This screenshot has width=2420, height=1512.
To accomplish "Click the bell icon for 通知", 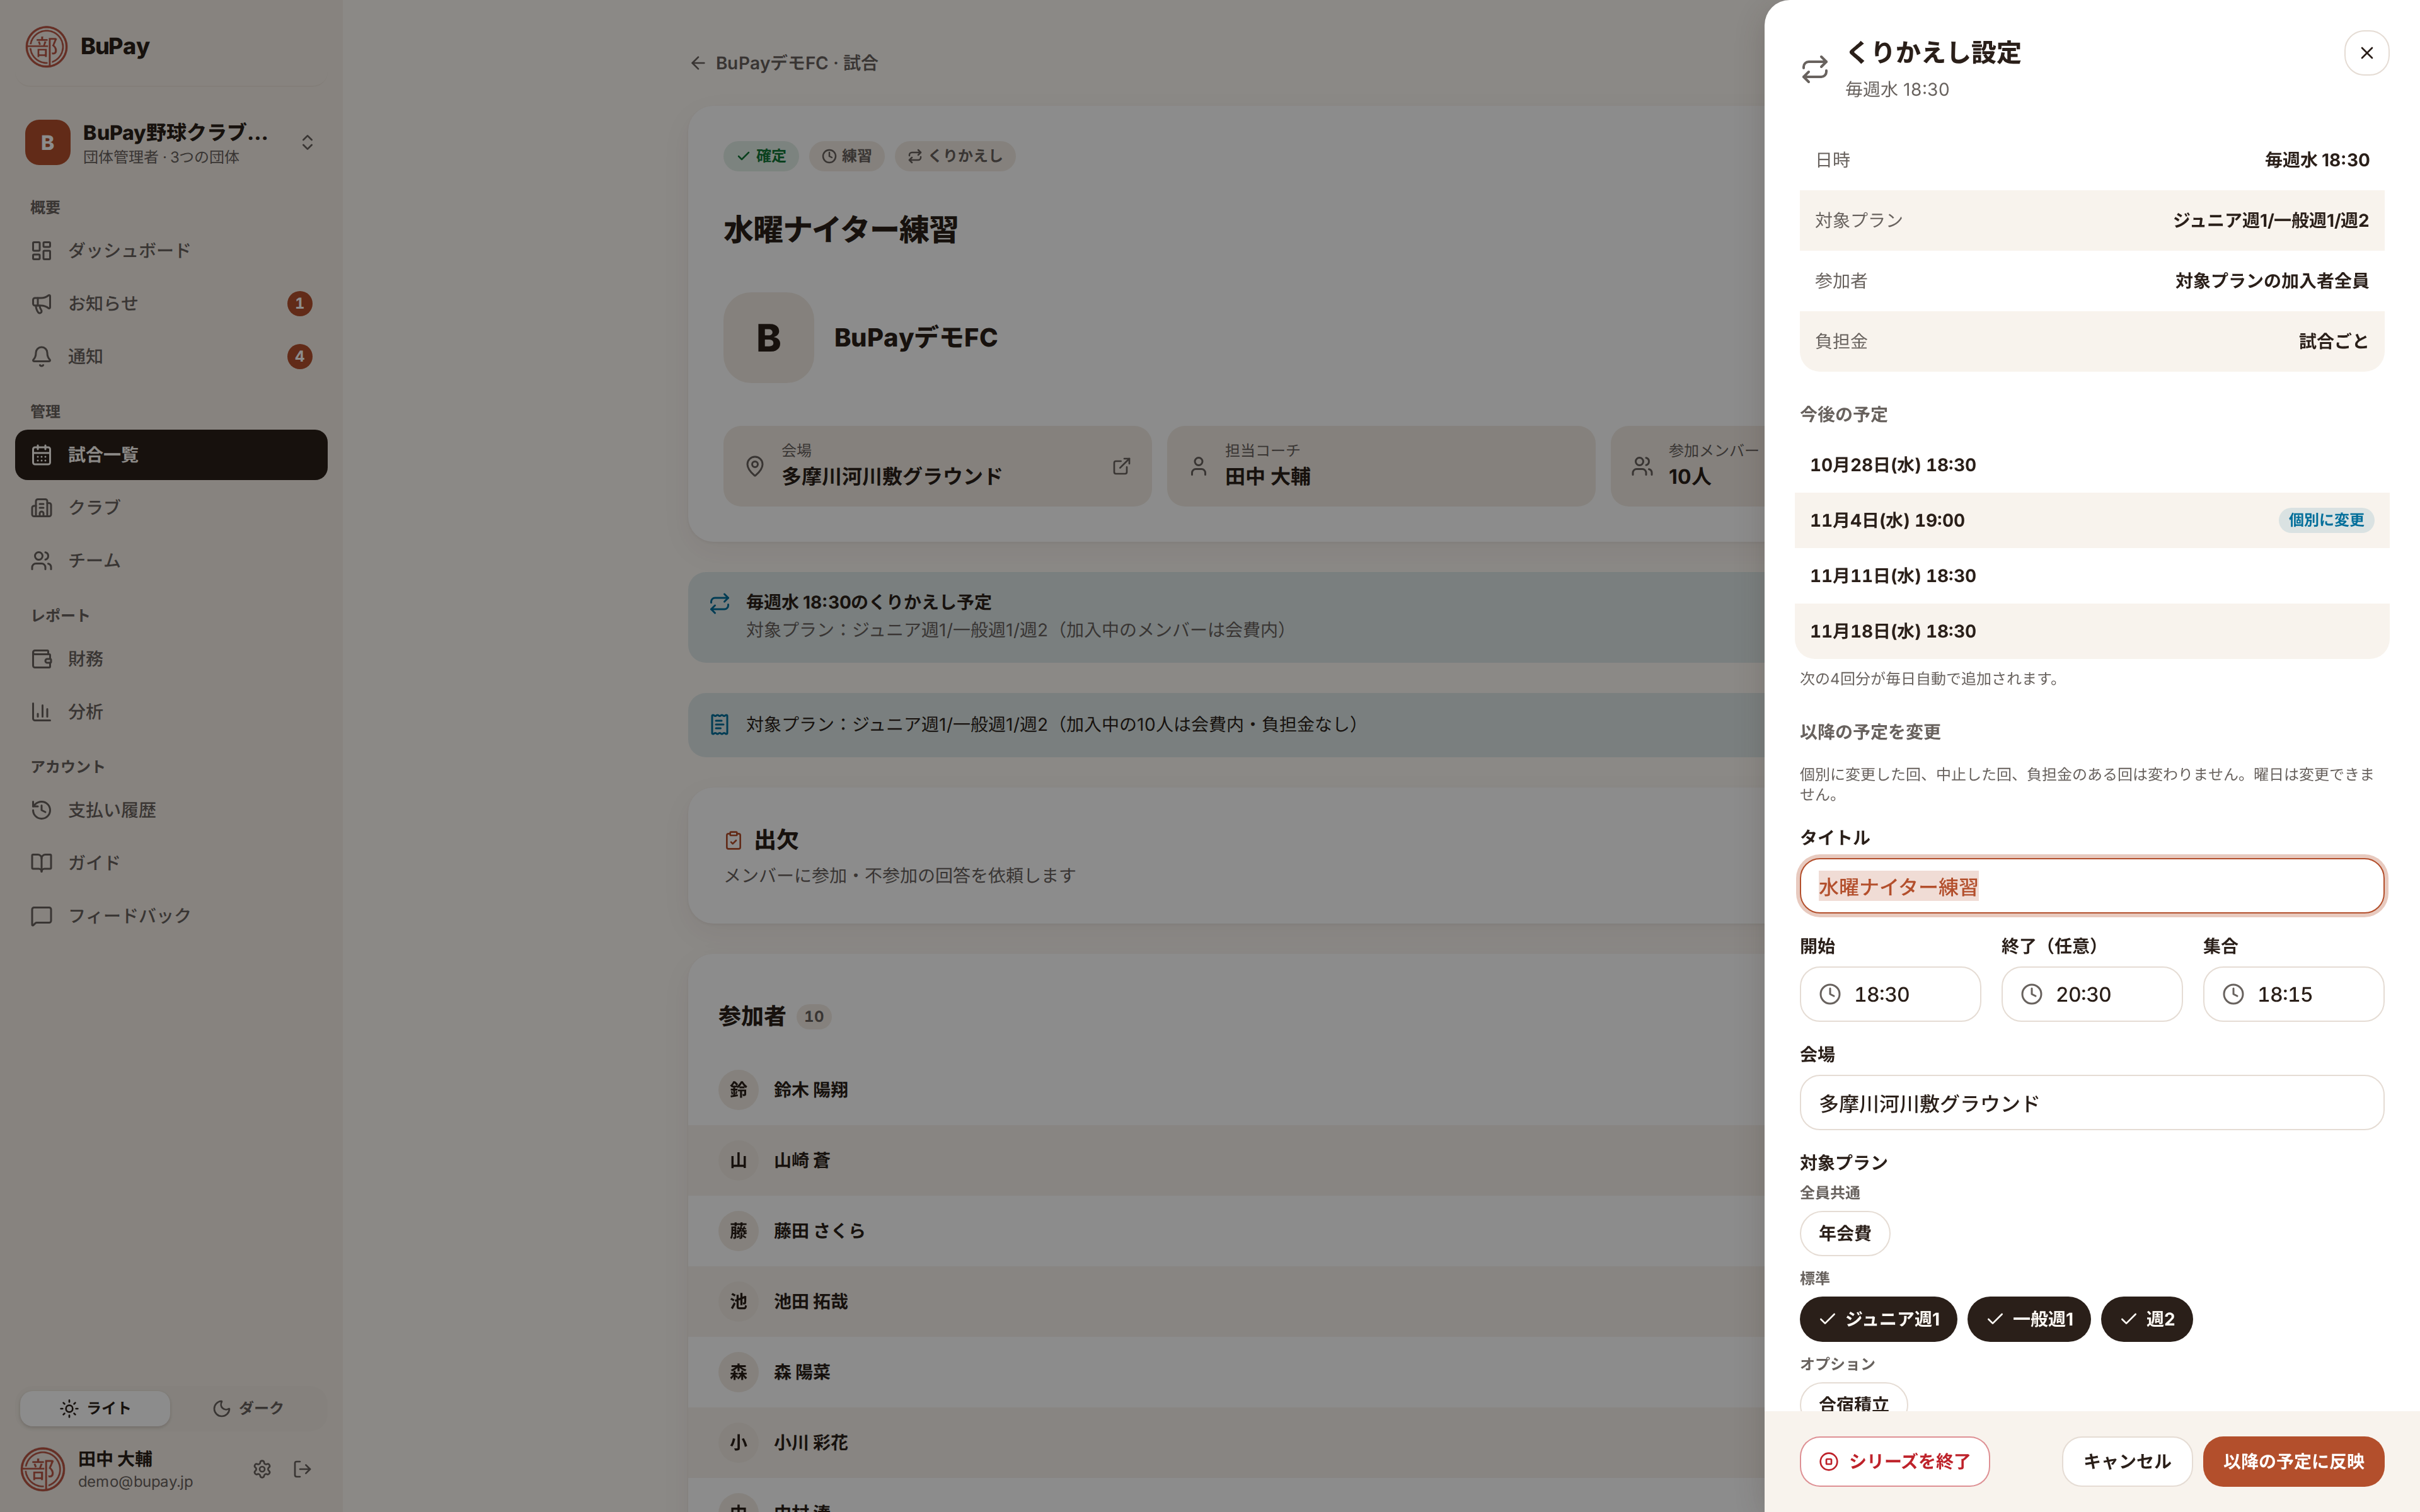I will pyautogui.click(x=41, y=356).
